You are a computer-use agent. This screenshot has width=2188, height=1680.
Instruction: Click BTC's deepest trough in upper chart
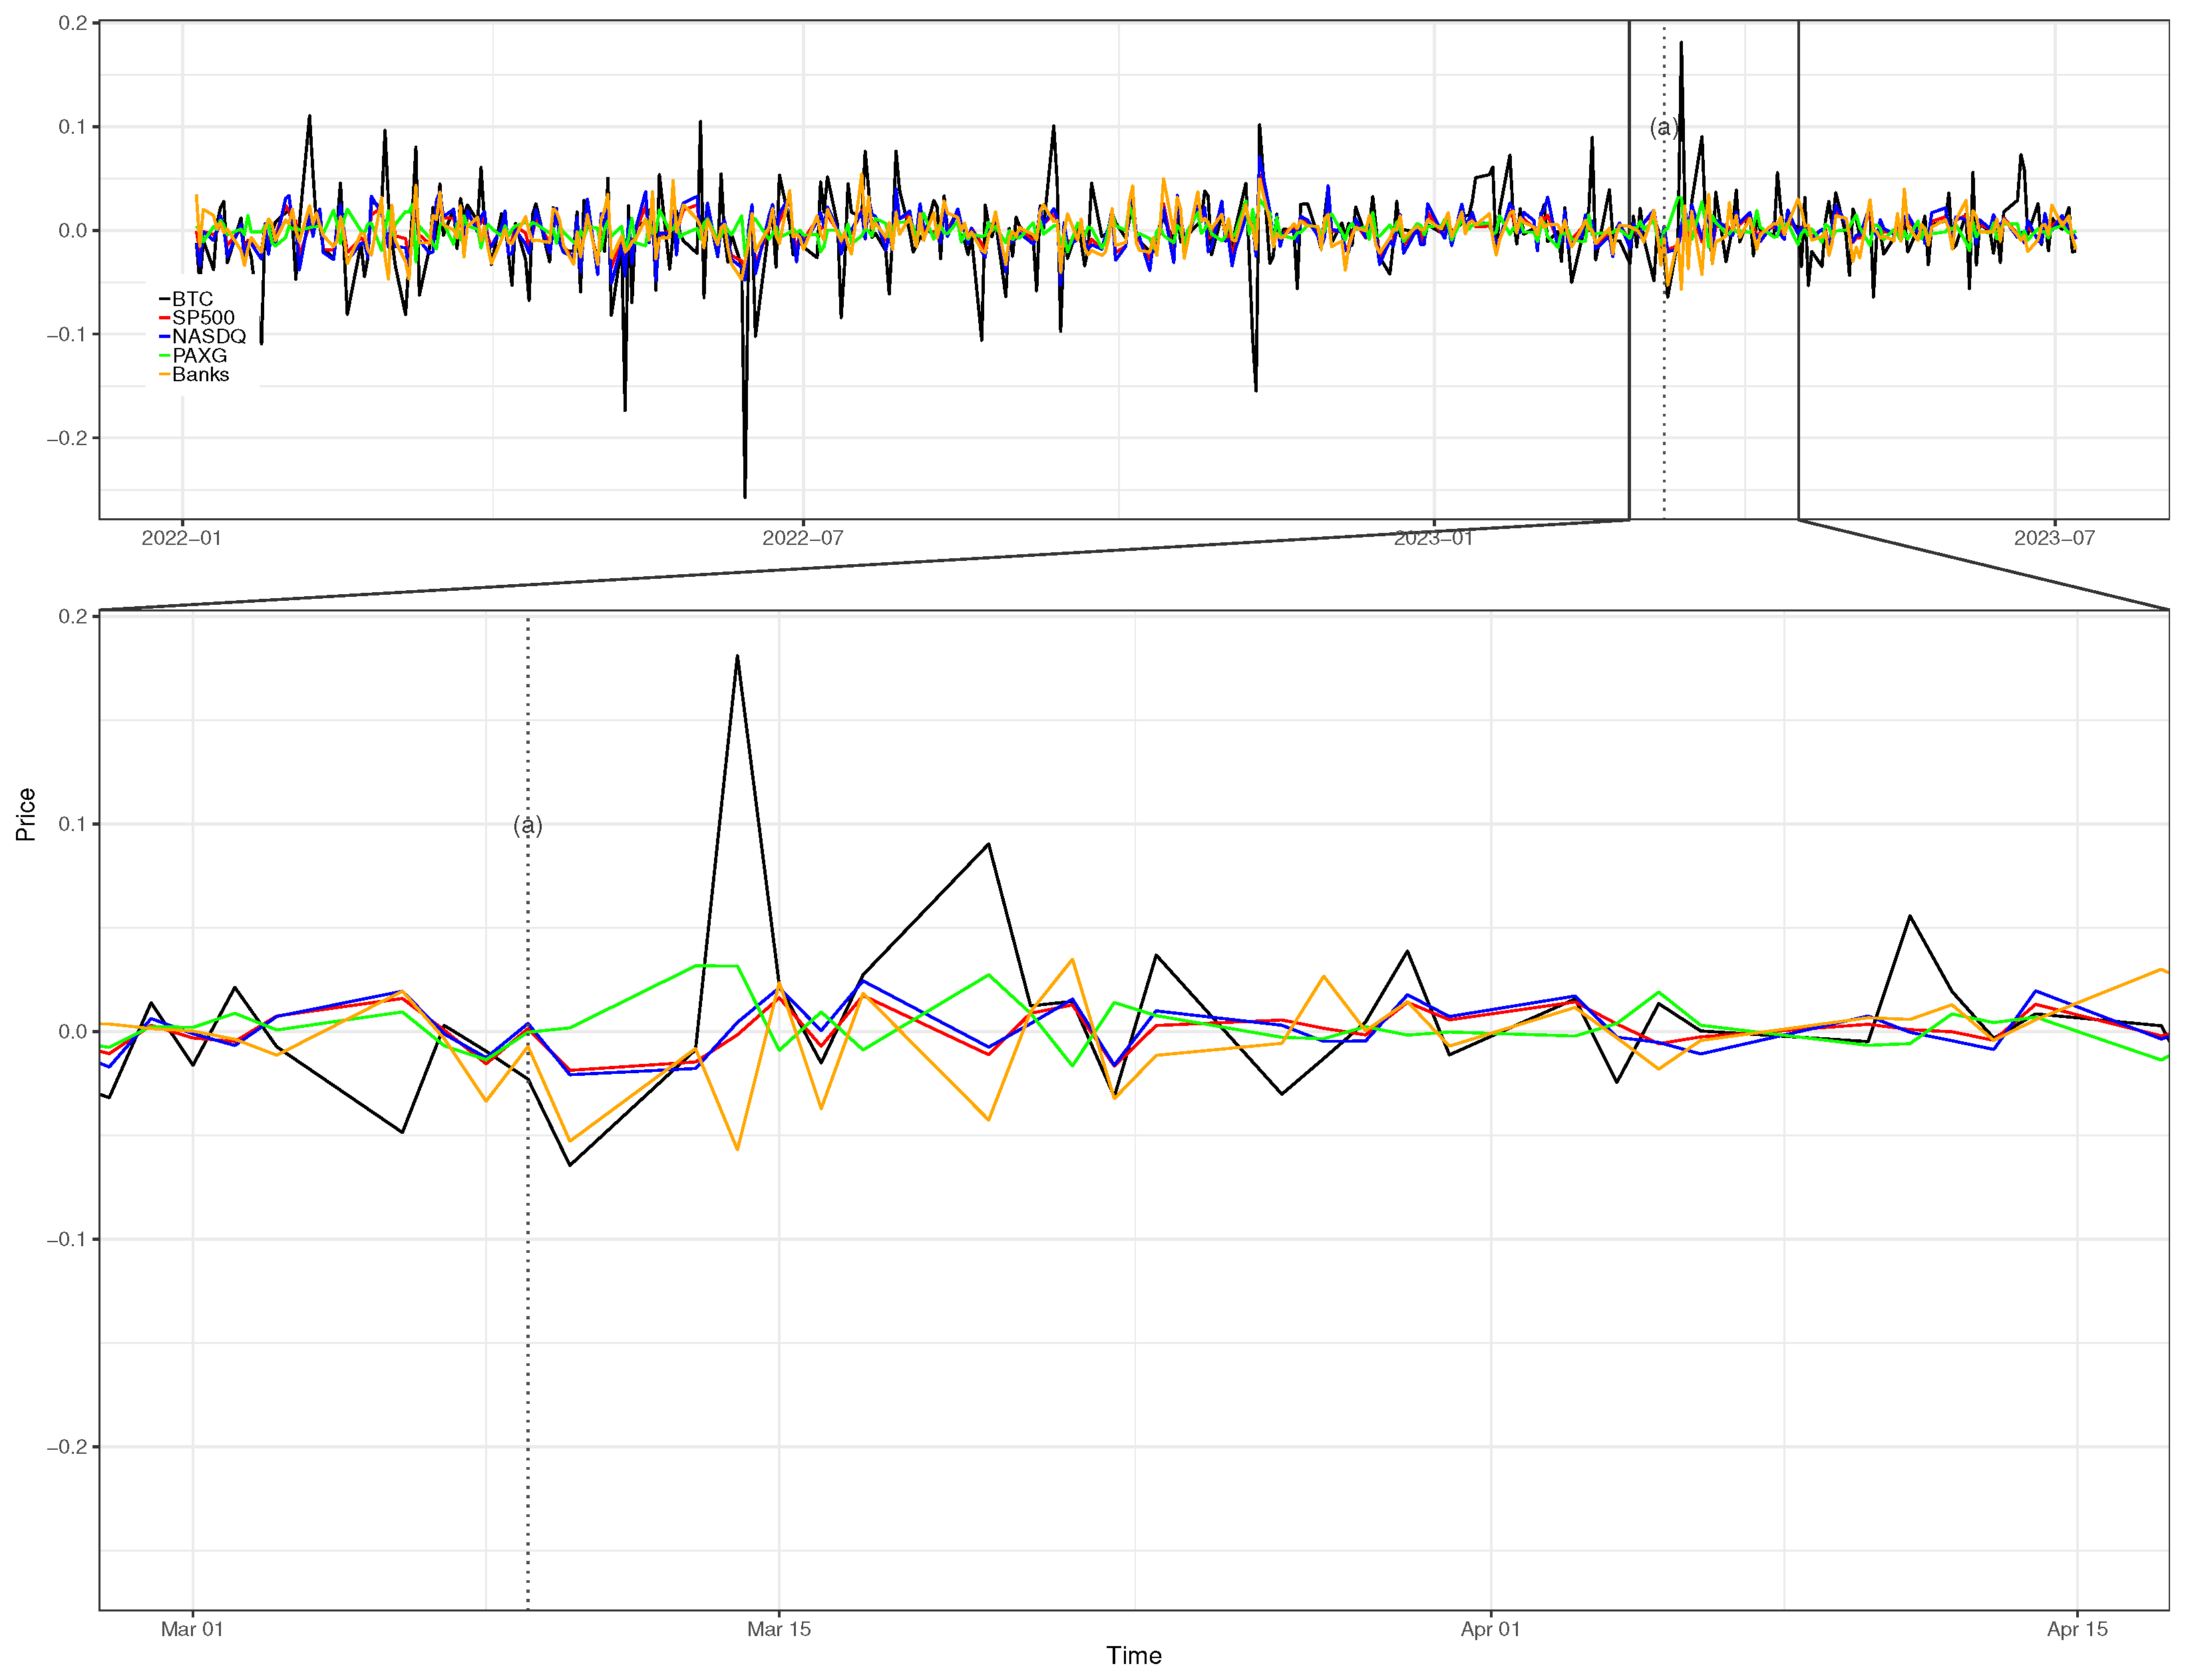pyautogui.click(x=745, y=496)
